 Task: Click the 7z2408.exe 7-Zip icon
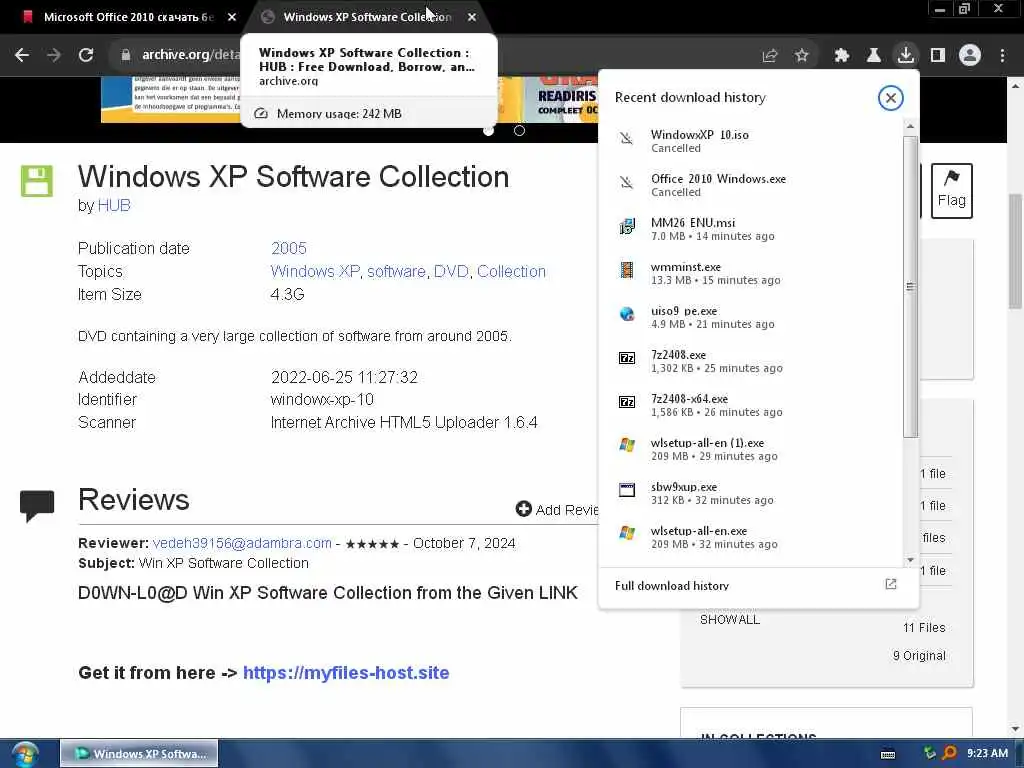pos(626,358)
